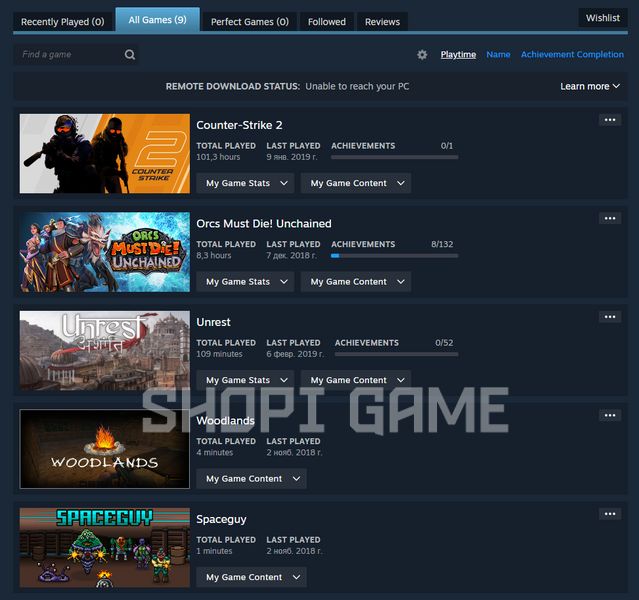639x600 pixels.
Task: Expand Orcs Must Die! My Game Stats
Action: (245, 282)
